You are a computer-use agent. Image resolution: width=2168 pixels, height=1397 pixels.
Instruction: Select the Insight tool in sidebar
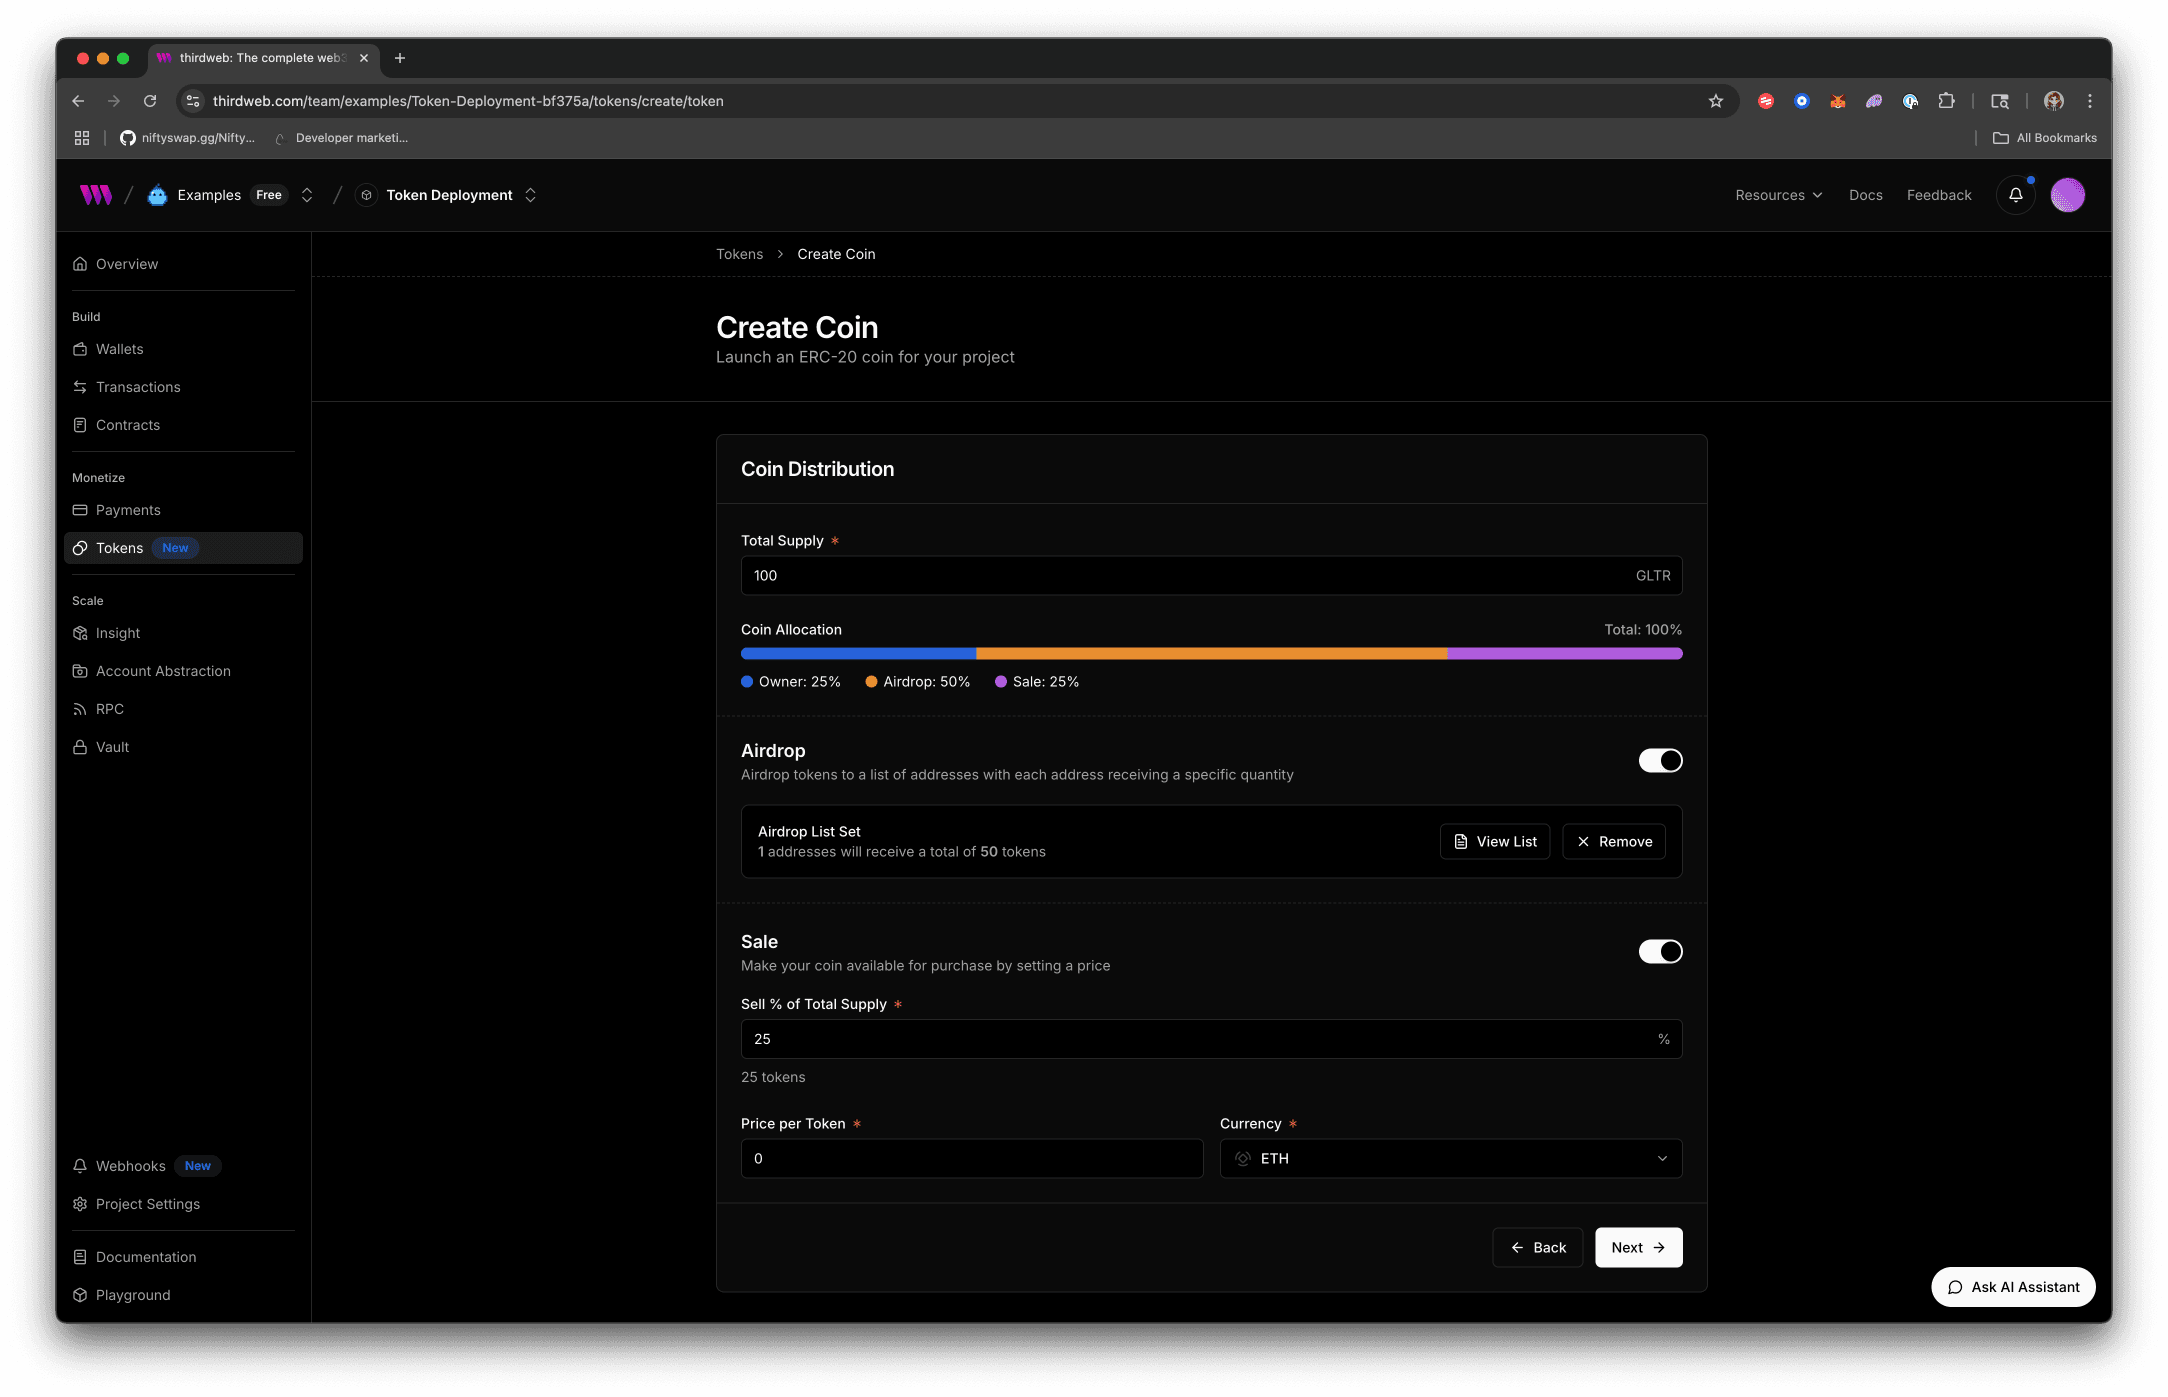[x=116, y=632]
